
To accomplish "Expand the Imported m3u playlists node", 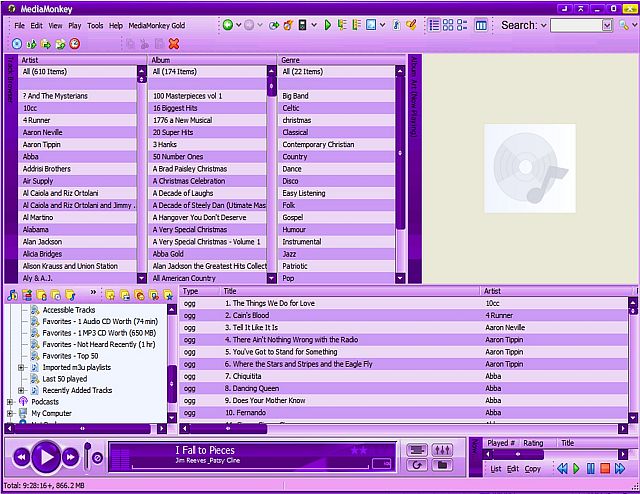I will point(21,367).
